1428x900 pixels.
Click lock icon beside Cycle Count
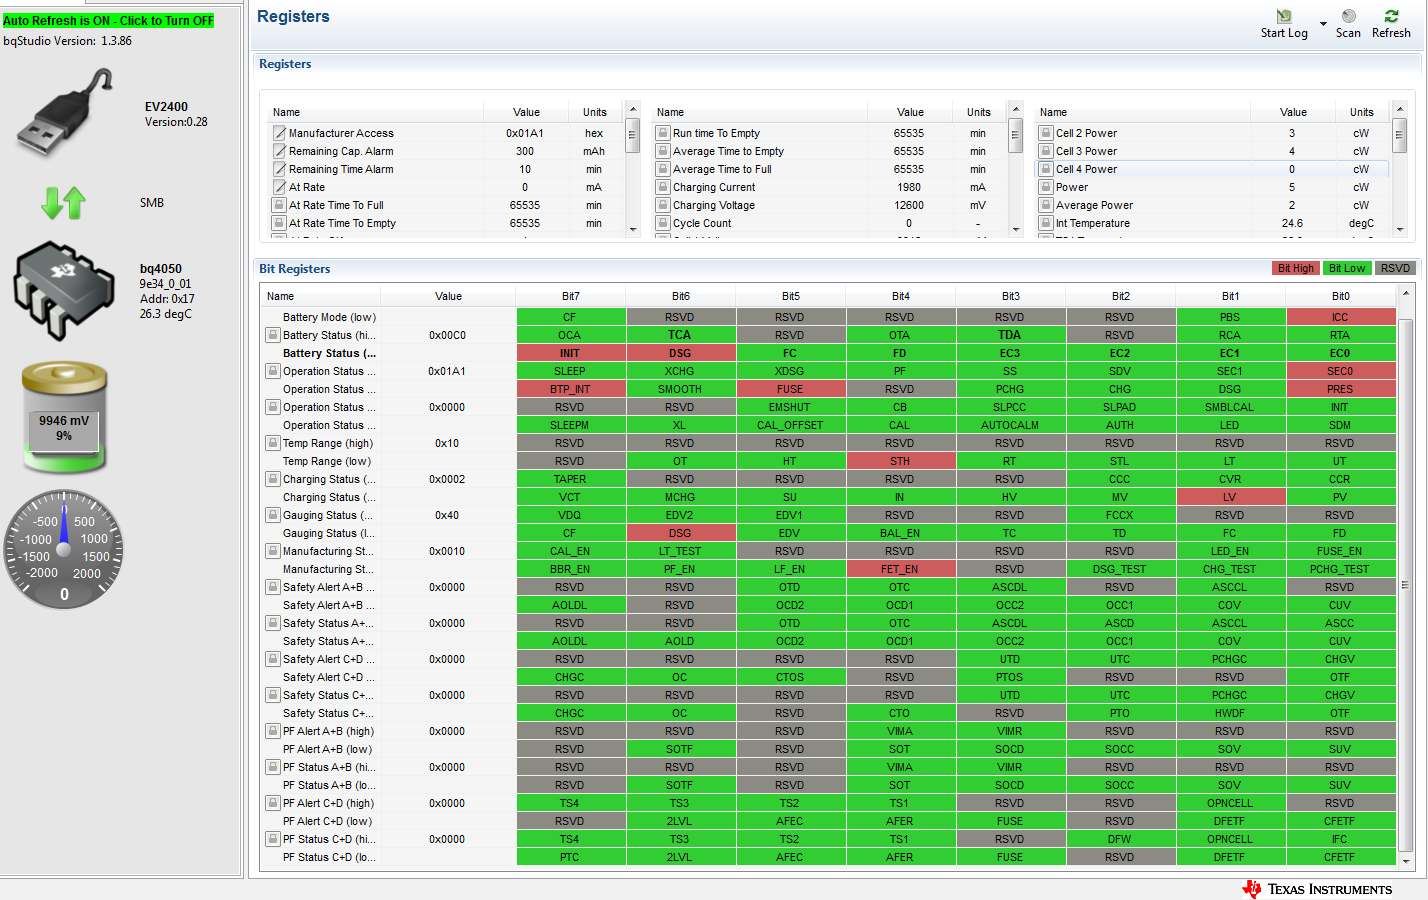[x=663, y=223]
